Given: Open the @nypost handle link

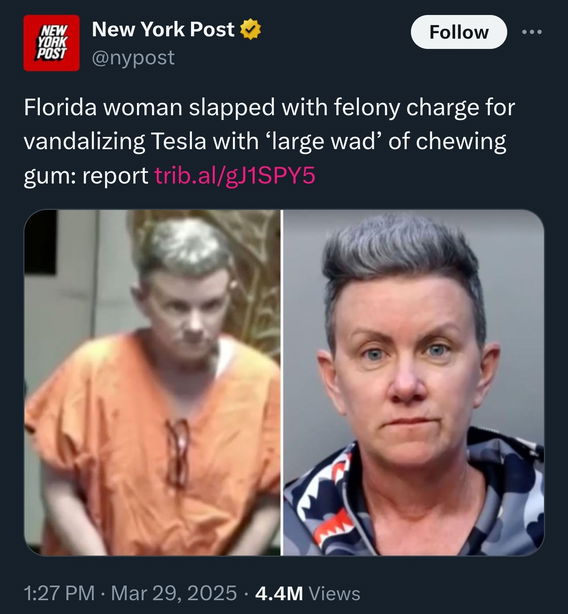Looking at the screenshot, I should pos(133,58).
